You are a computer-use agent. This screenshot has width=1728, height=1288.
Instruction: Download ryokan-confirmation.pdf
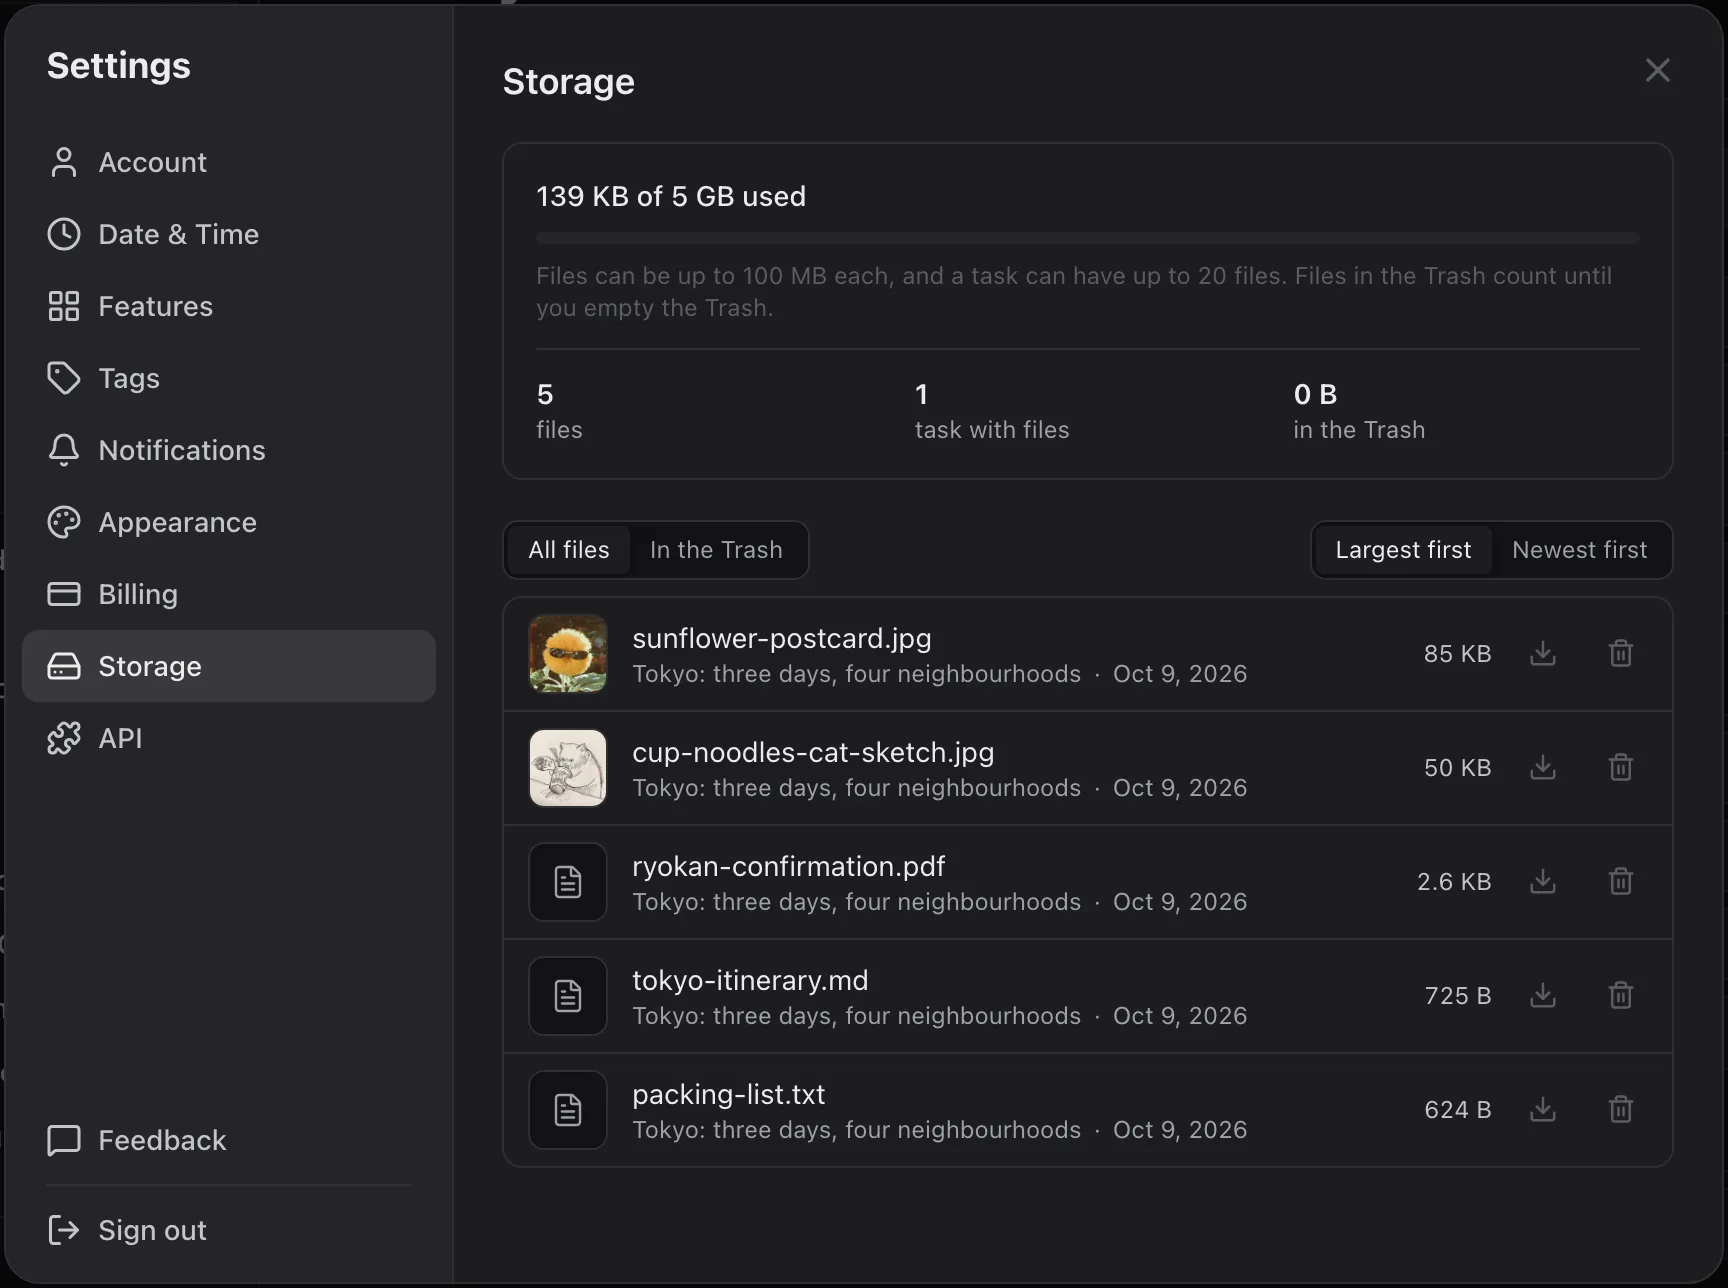pyautogui.click(x=1543, y=881)
